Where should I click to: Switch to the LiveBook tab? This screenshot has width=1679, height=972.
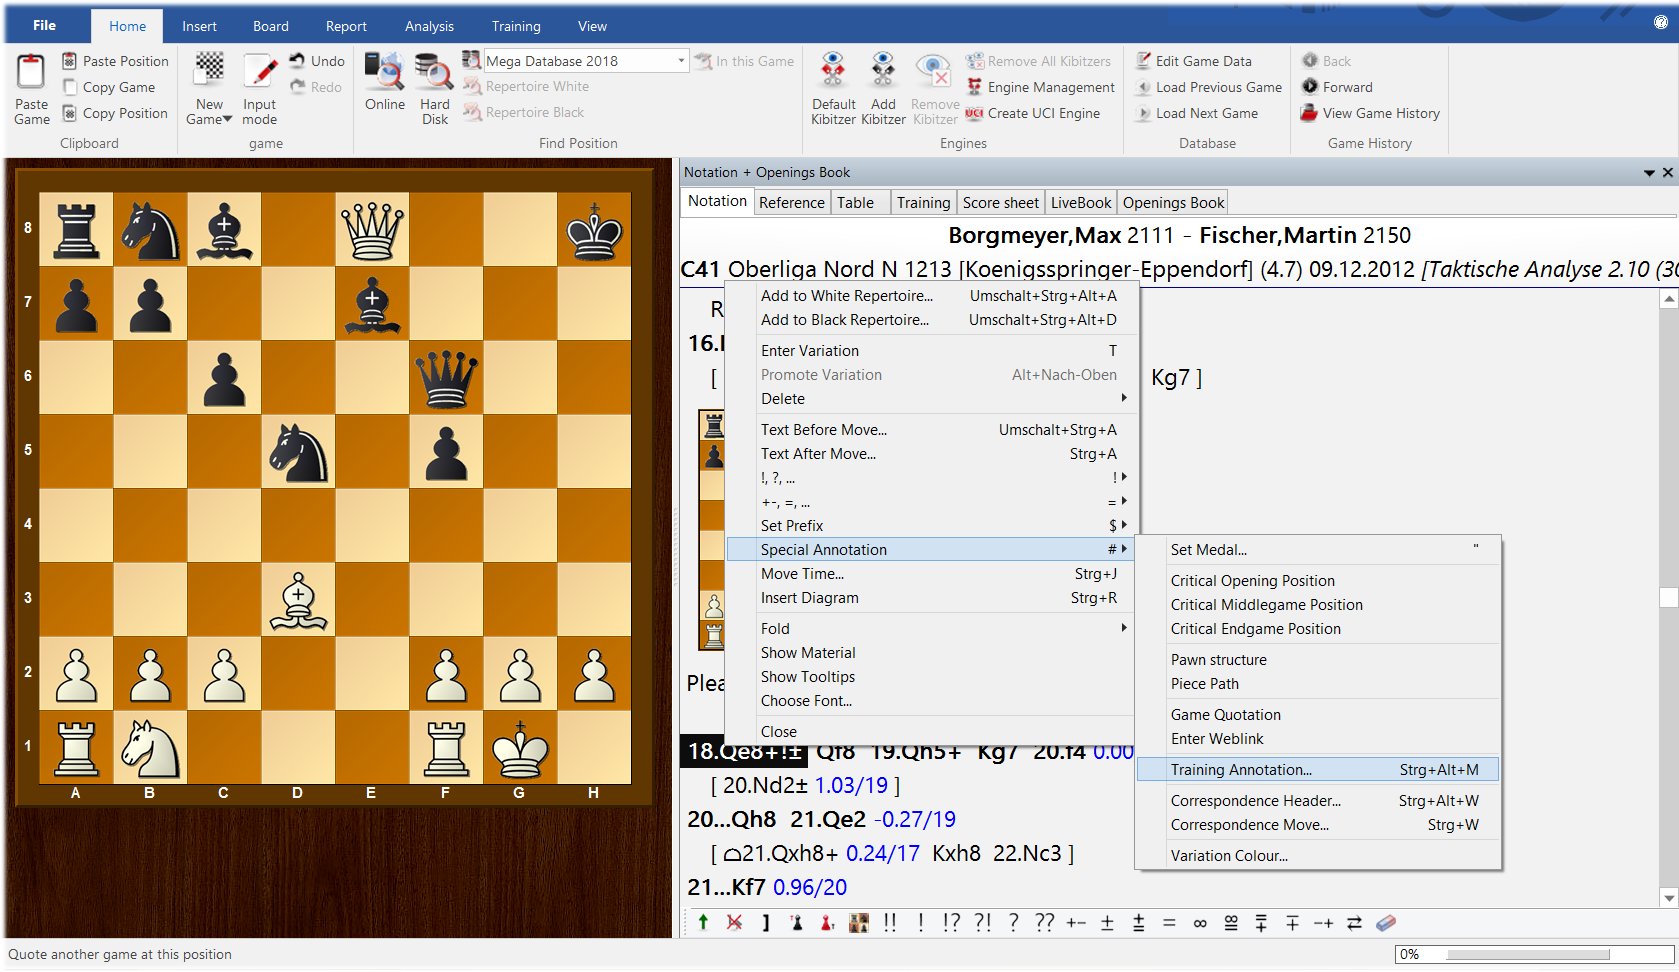1080,201
